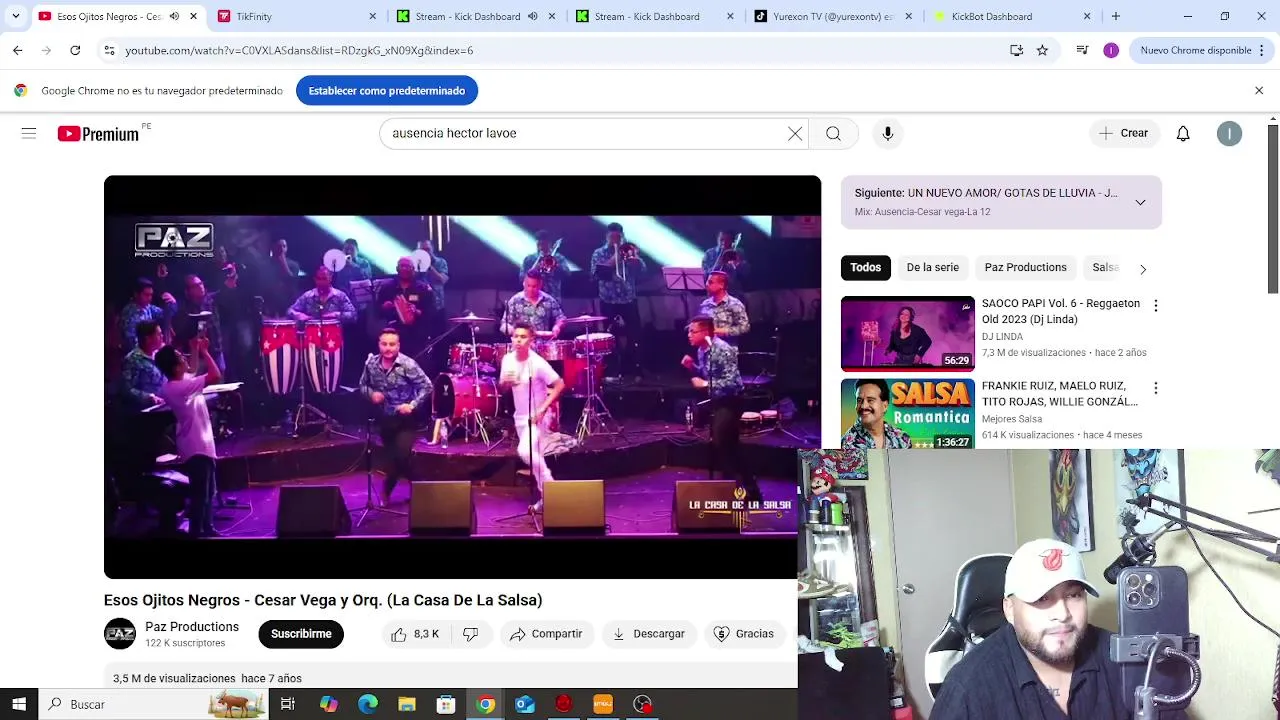Screen dimensions: 1280x720
Task: Reload the page
Action: [x=75, y=50]
